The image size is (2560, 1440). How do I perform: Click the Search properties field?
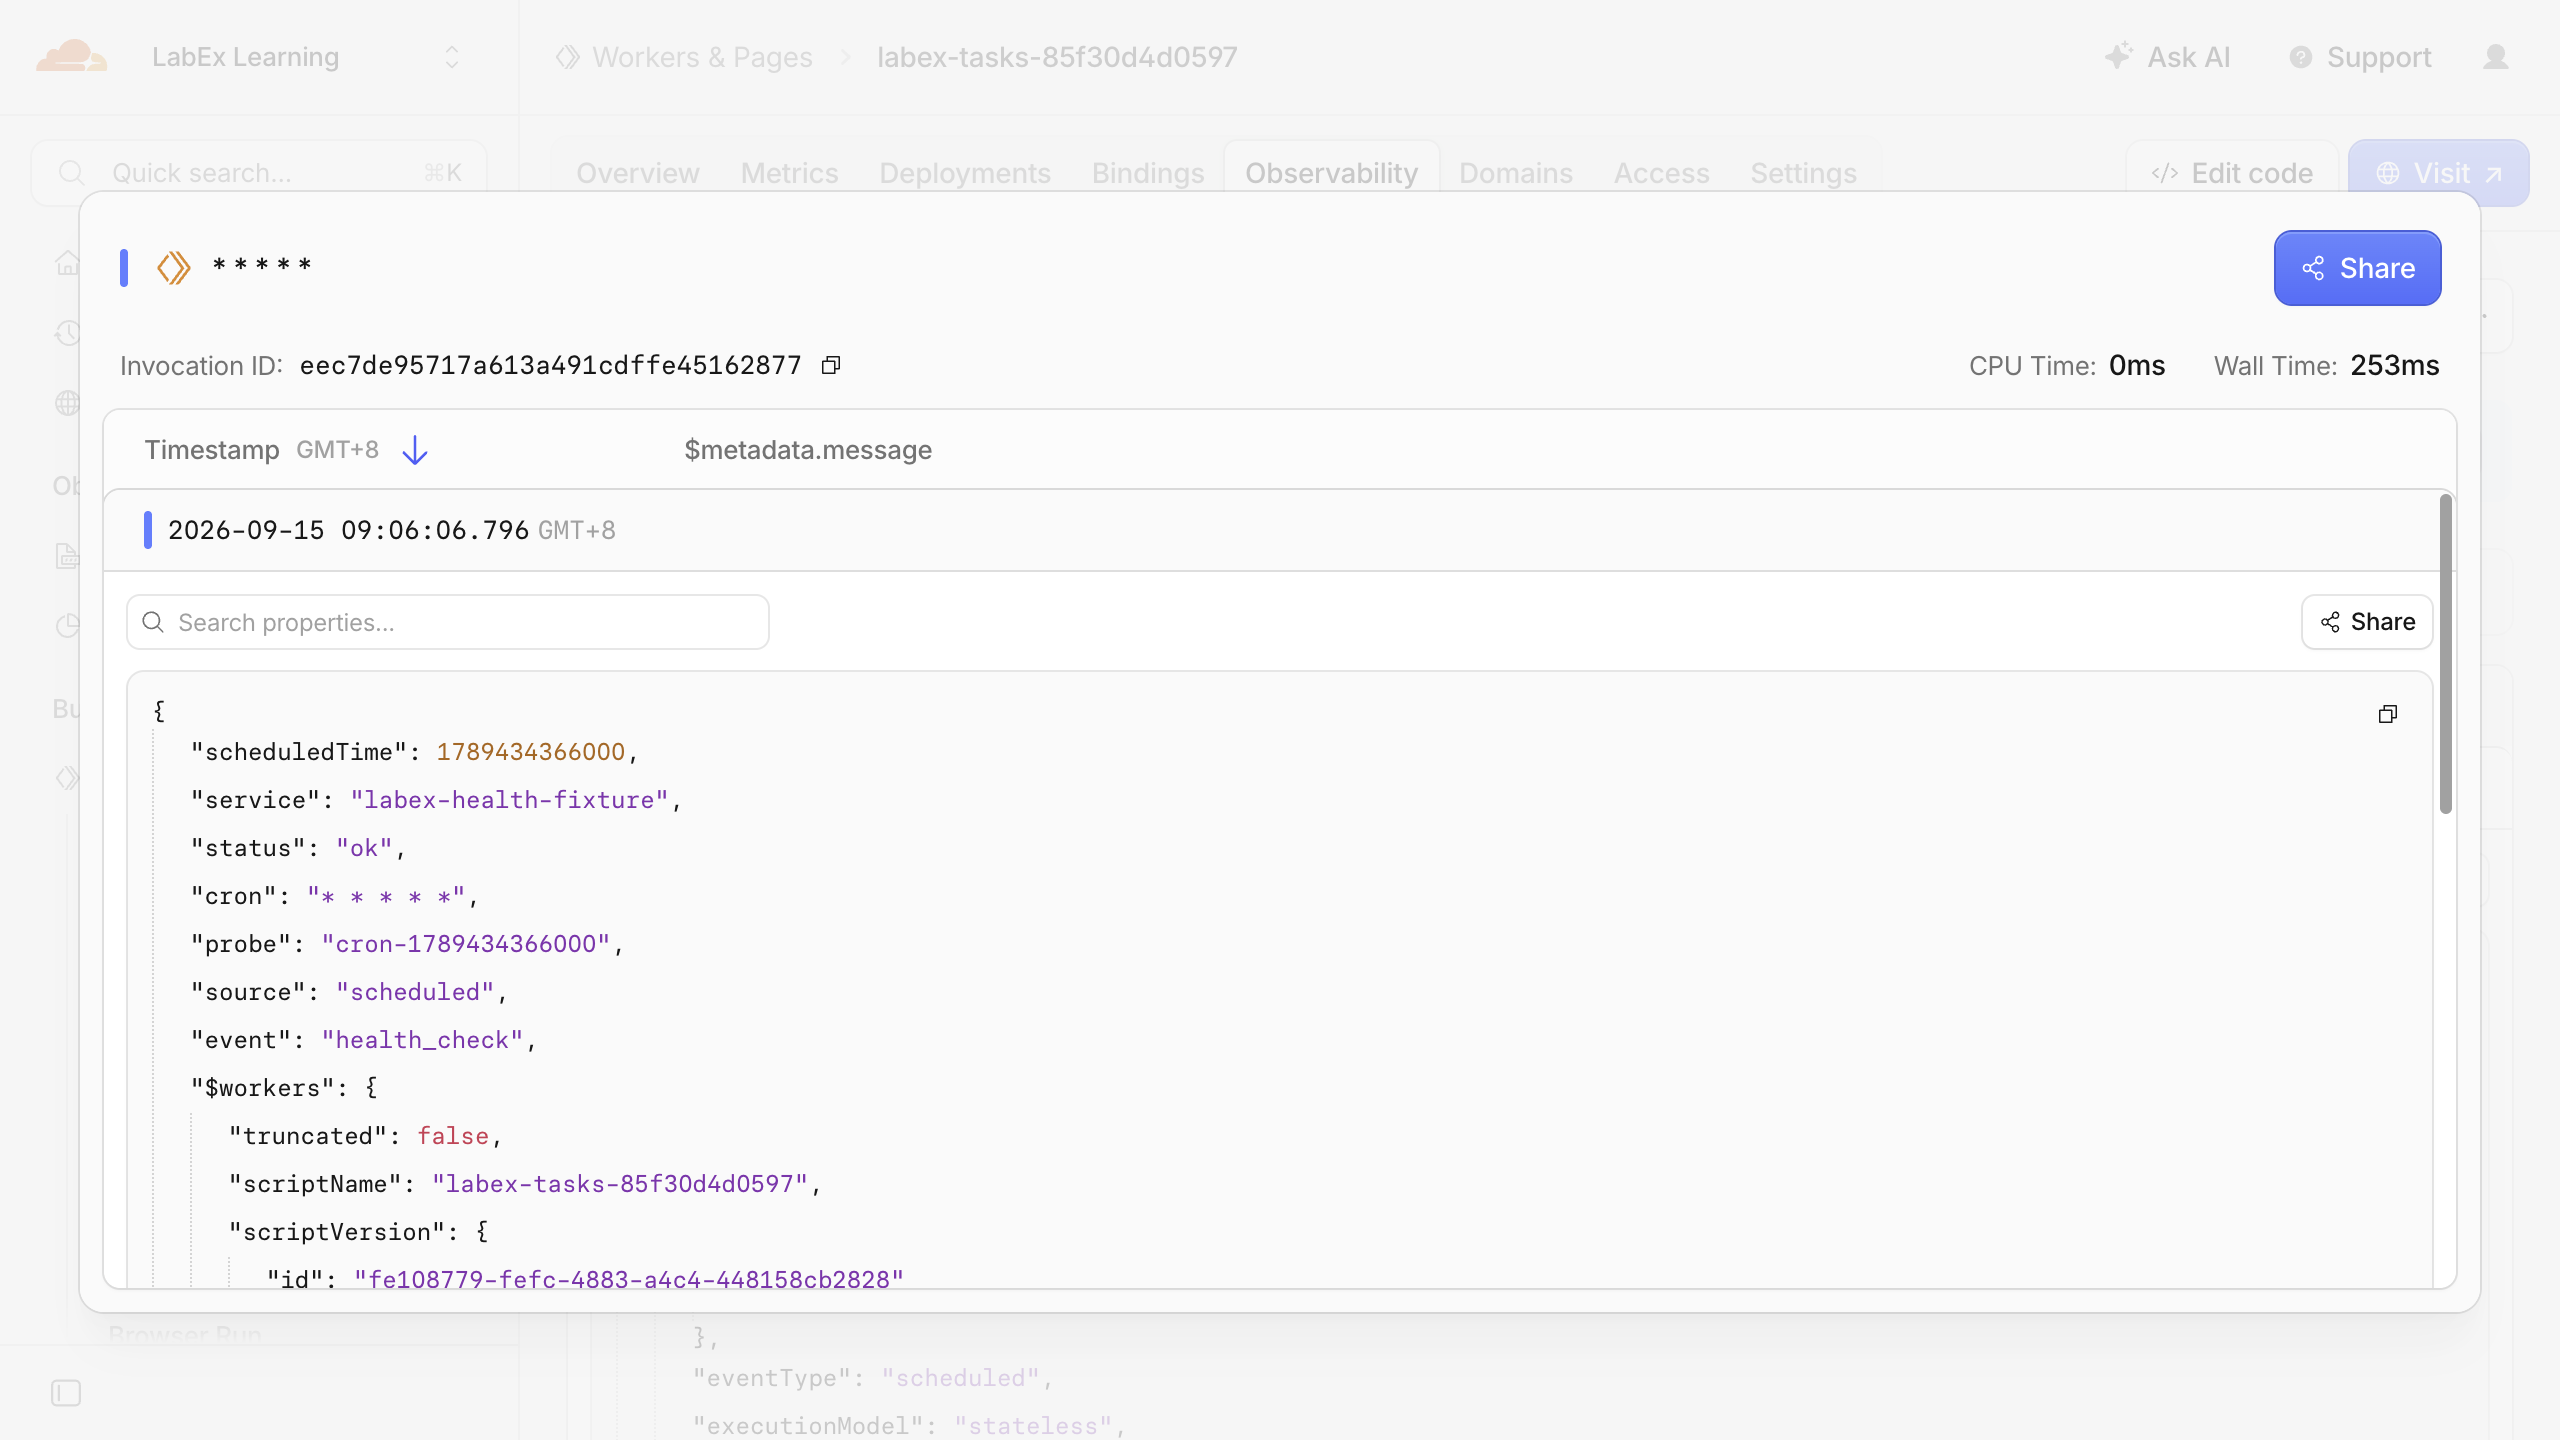pos(448,622)
